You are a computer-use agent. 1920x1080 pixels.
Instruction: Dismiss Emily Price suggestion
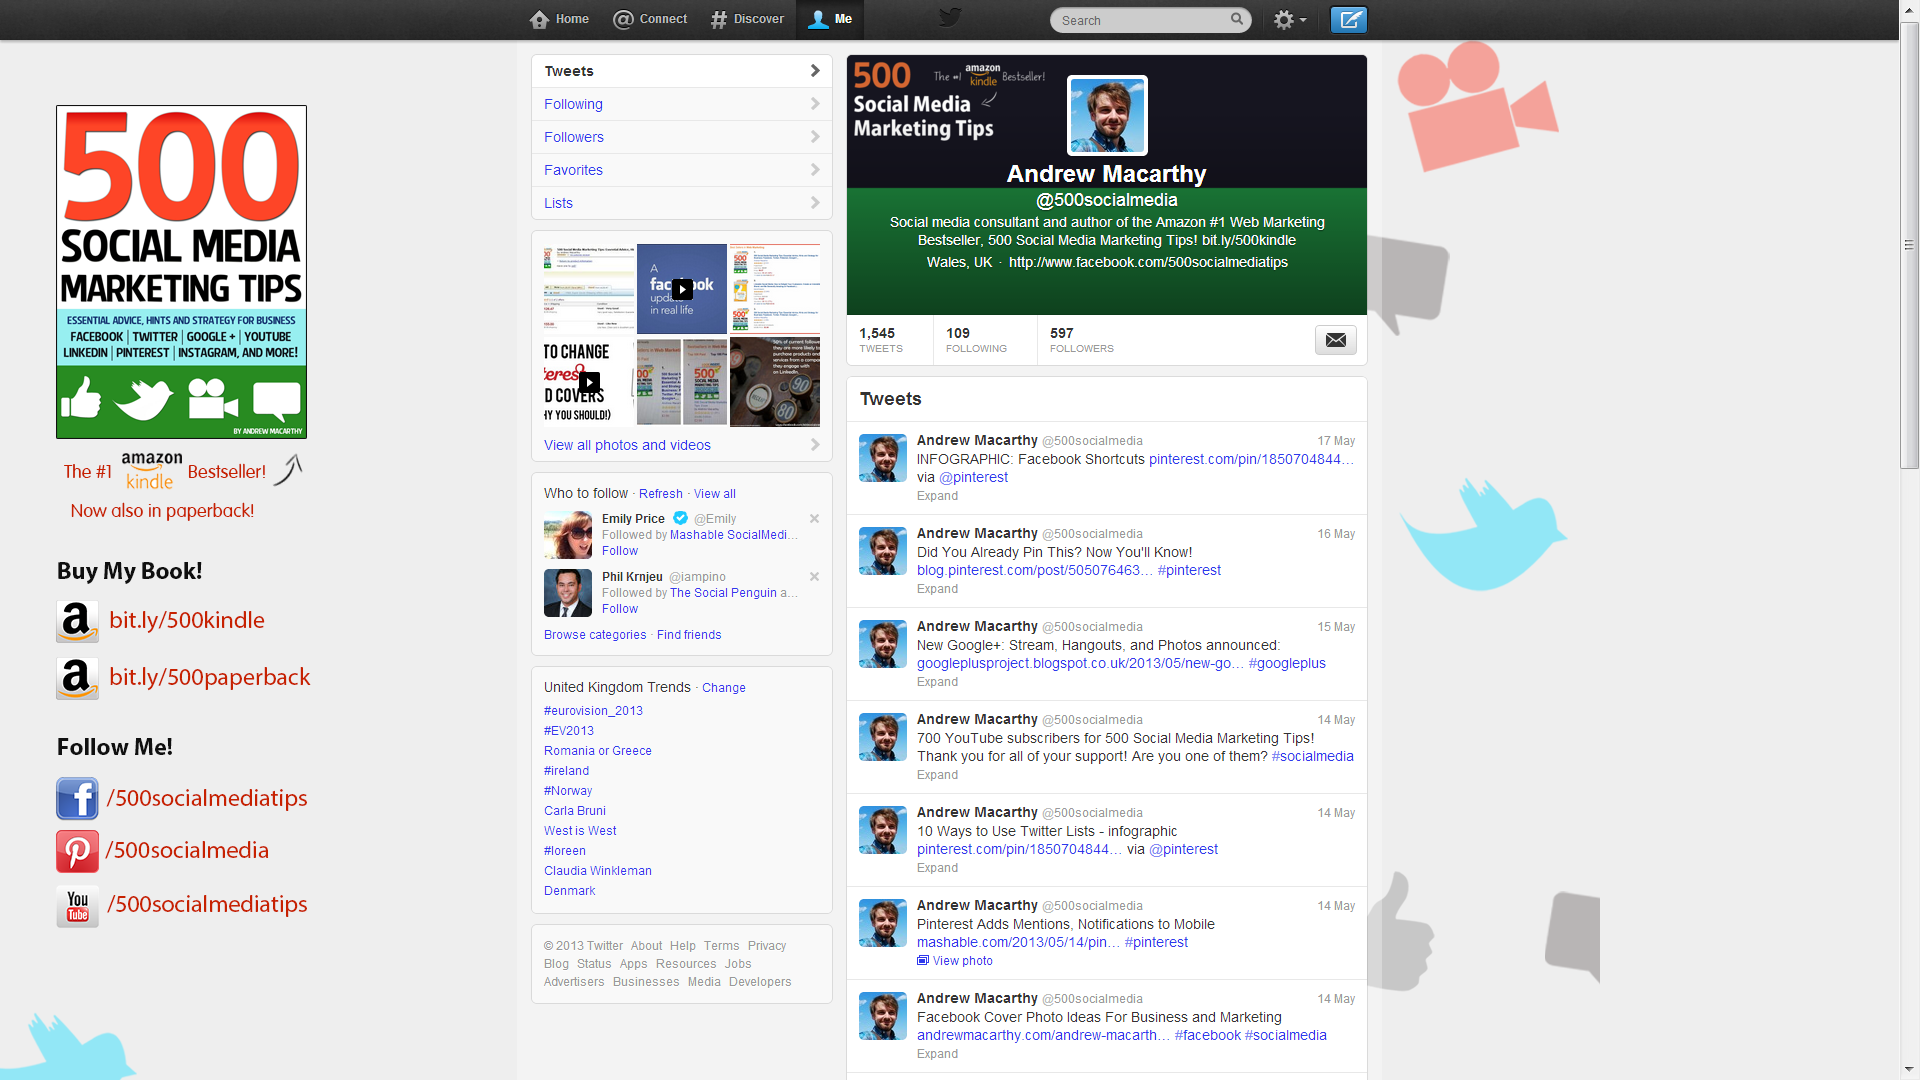814,519
